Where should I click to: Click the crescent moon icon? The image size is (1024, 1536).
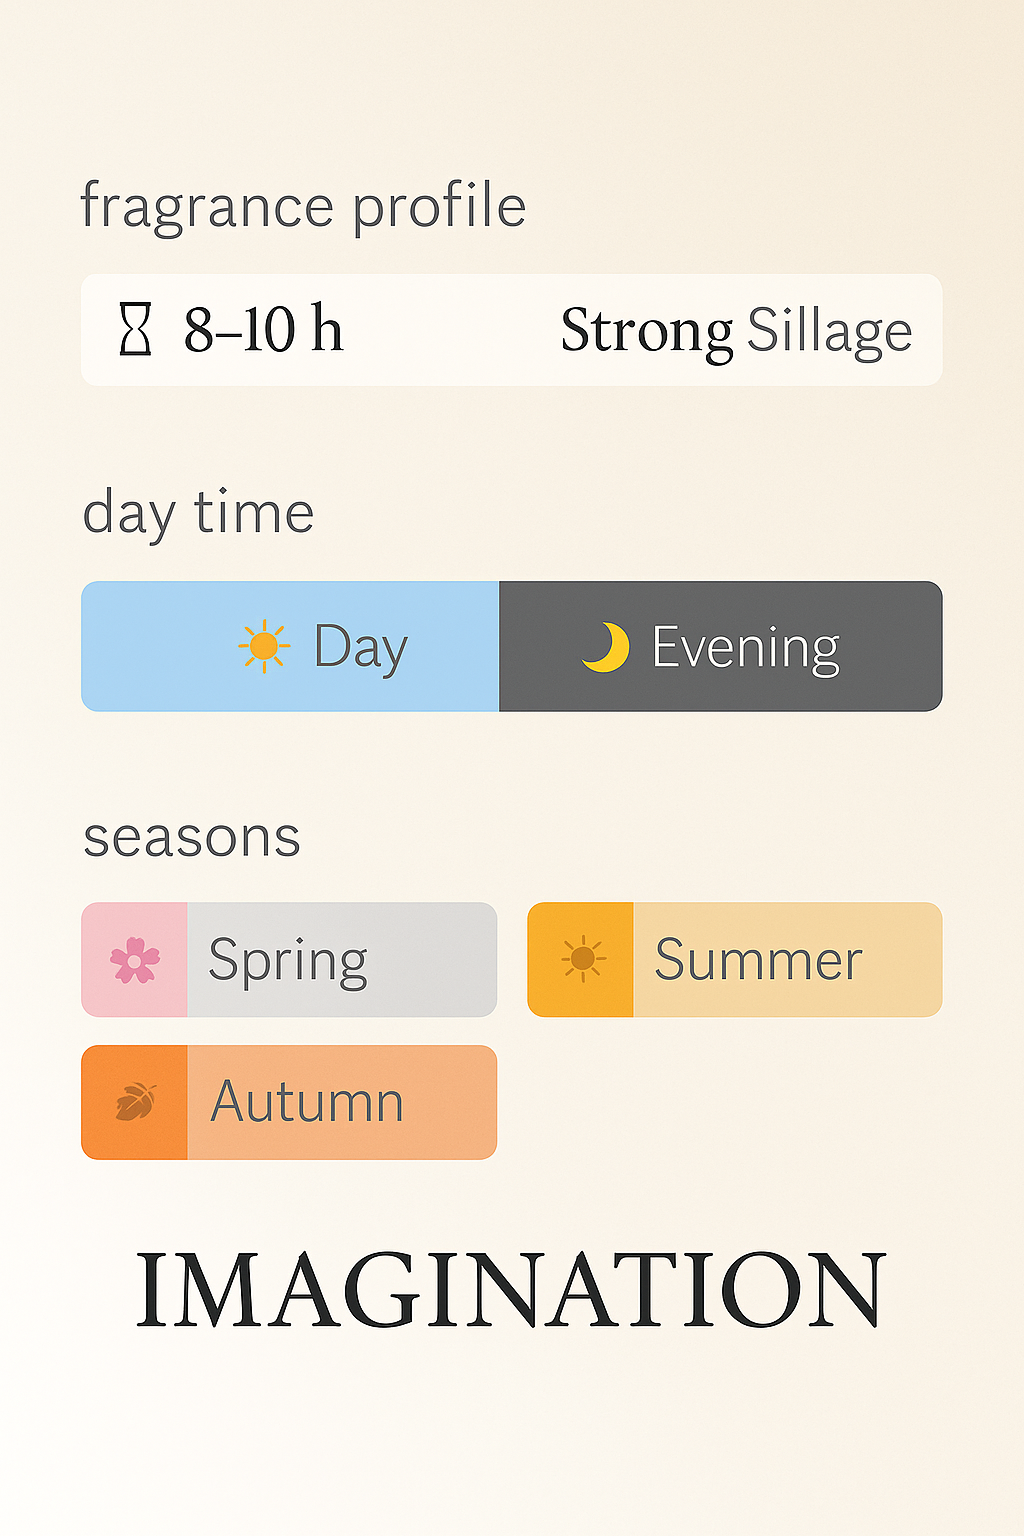point(606,647)
